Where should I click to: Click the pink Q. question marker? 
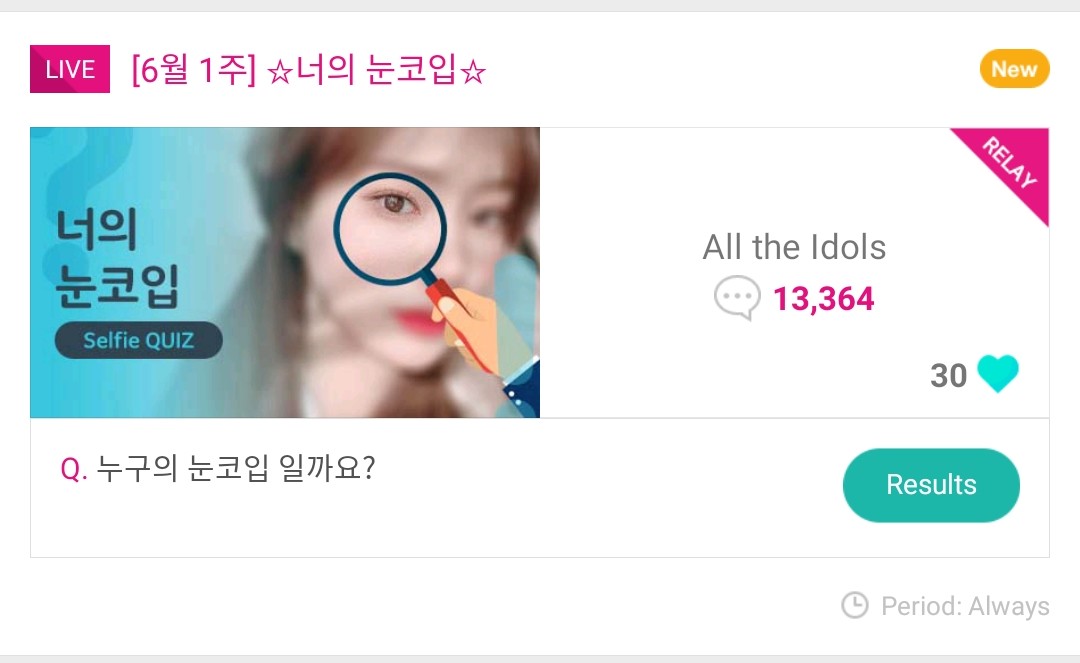pos(74,469)
